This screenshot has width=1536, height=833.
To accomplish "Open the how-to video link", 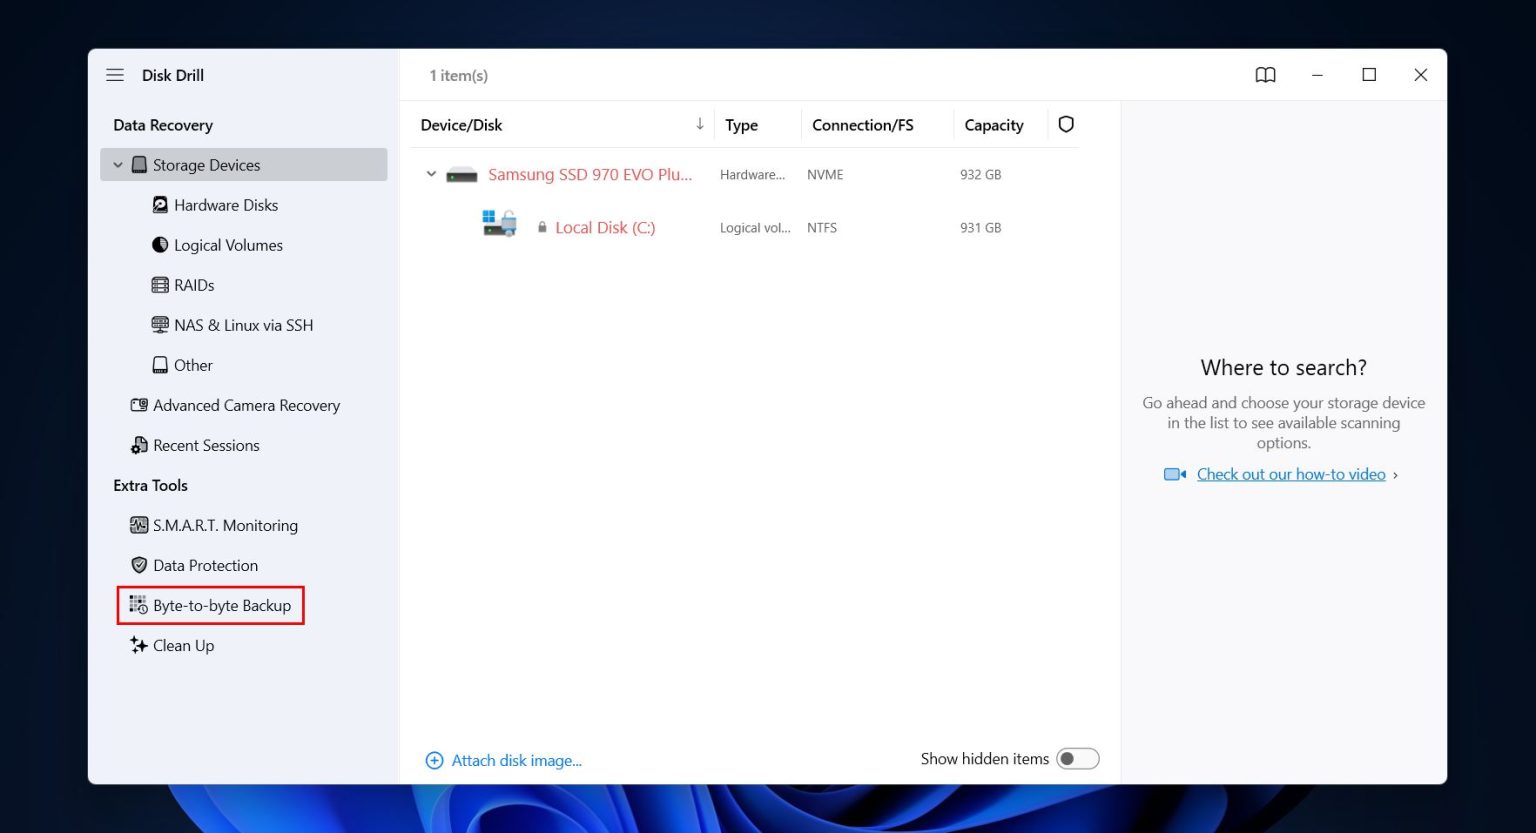I will 1290,473.
